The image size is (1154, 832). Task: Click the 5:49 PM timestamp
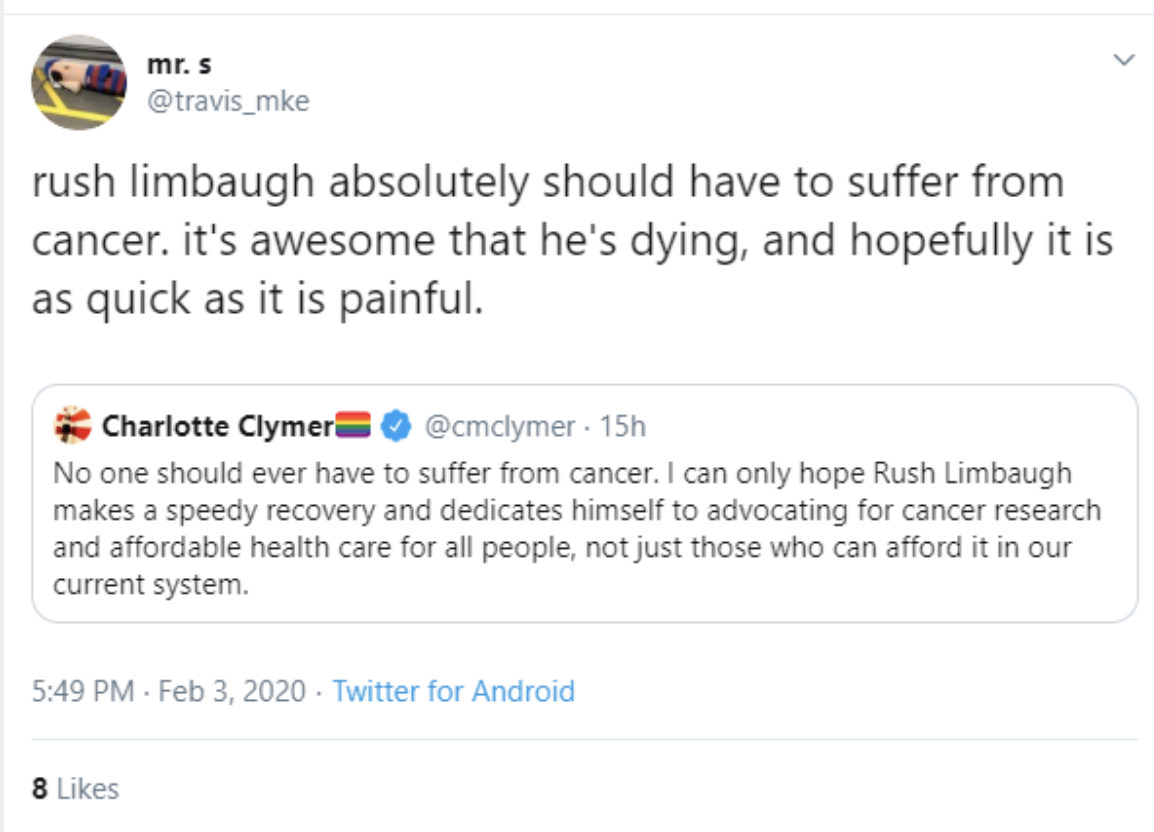pyautogui.click(x=83, y=691)
